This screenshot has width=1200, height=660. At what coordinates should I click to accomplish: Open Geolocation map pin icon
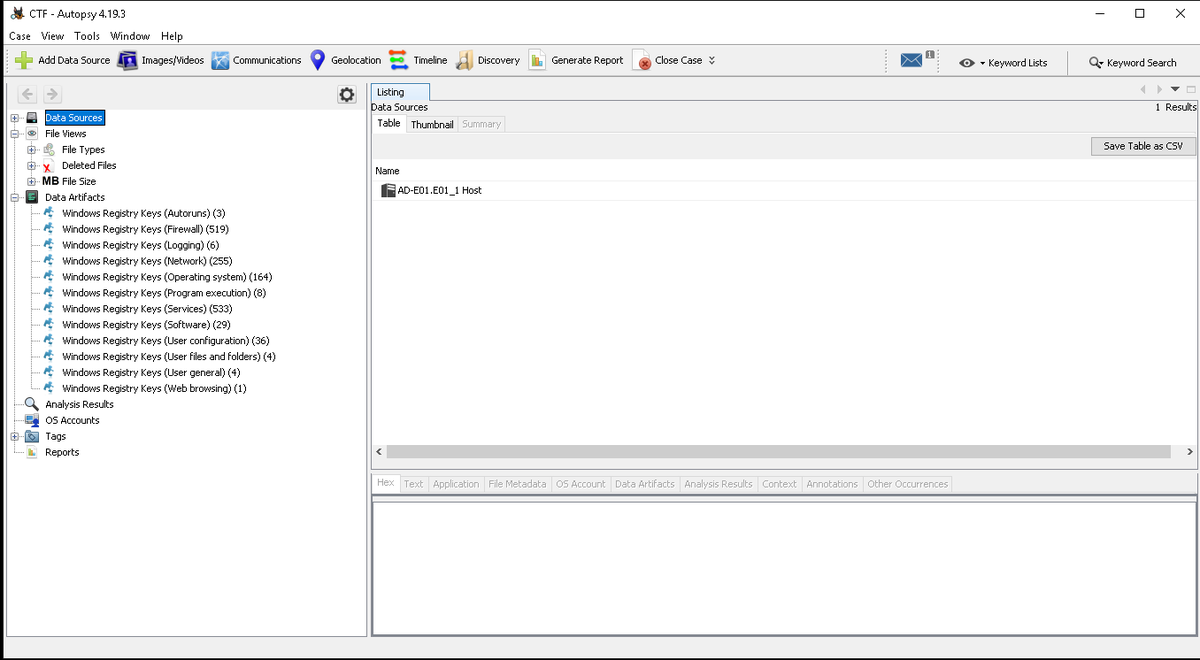pyautogui.click(x=318, y=60)
